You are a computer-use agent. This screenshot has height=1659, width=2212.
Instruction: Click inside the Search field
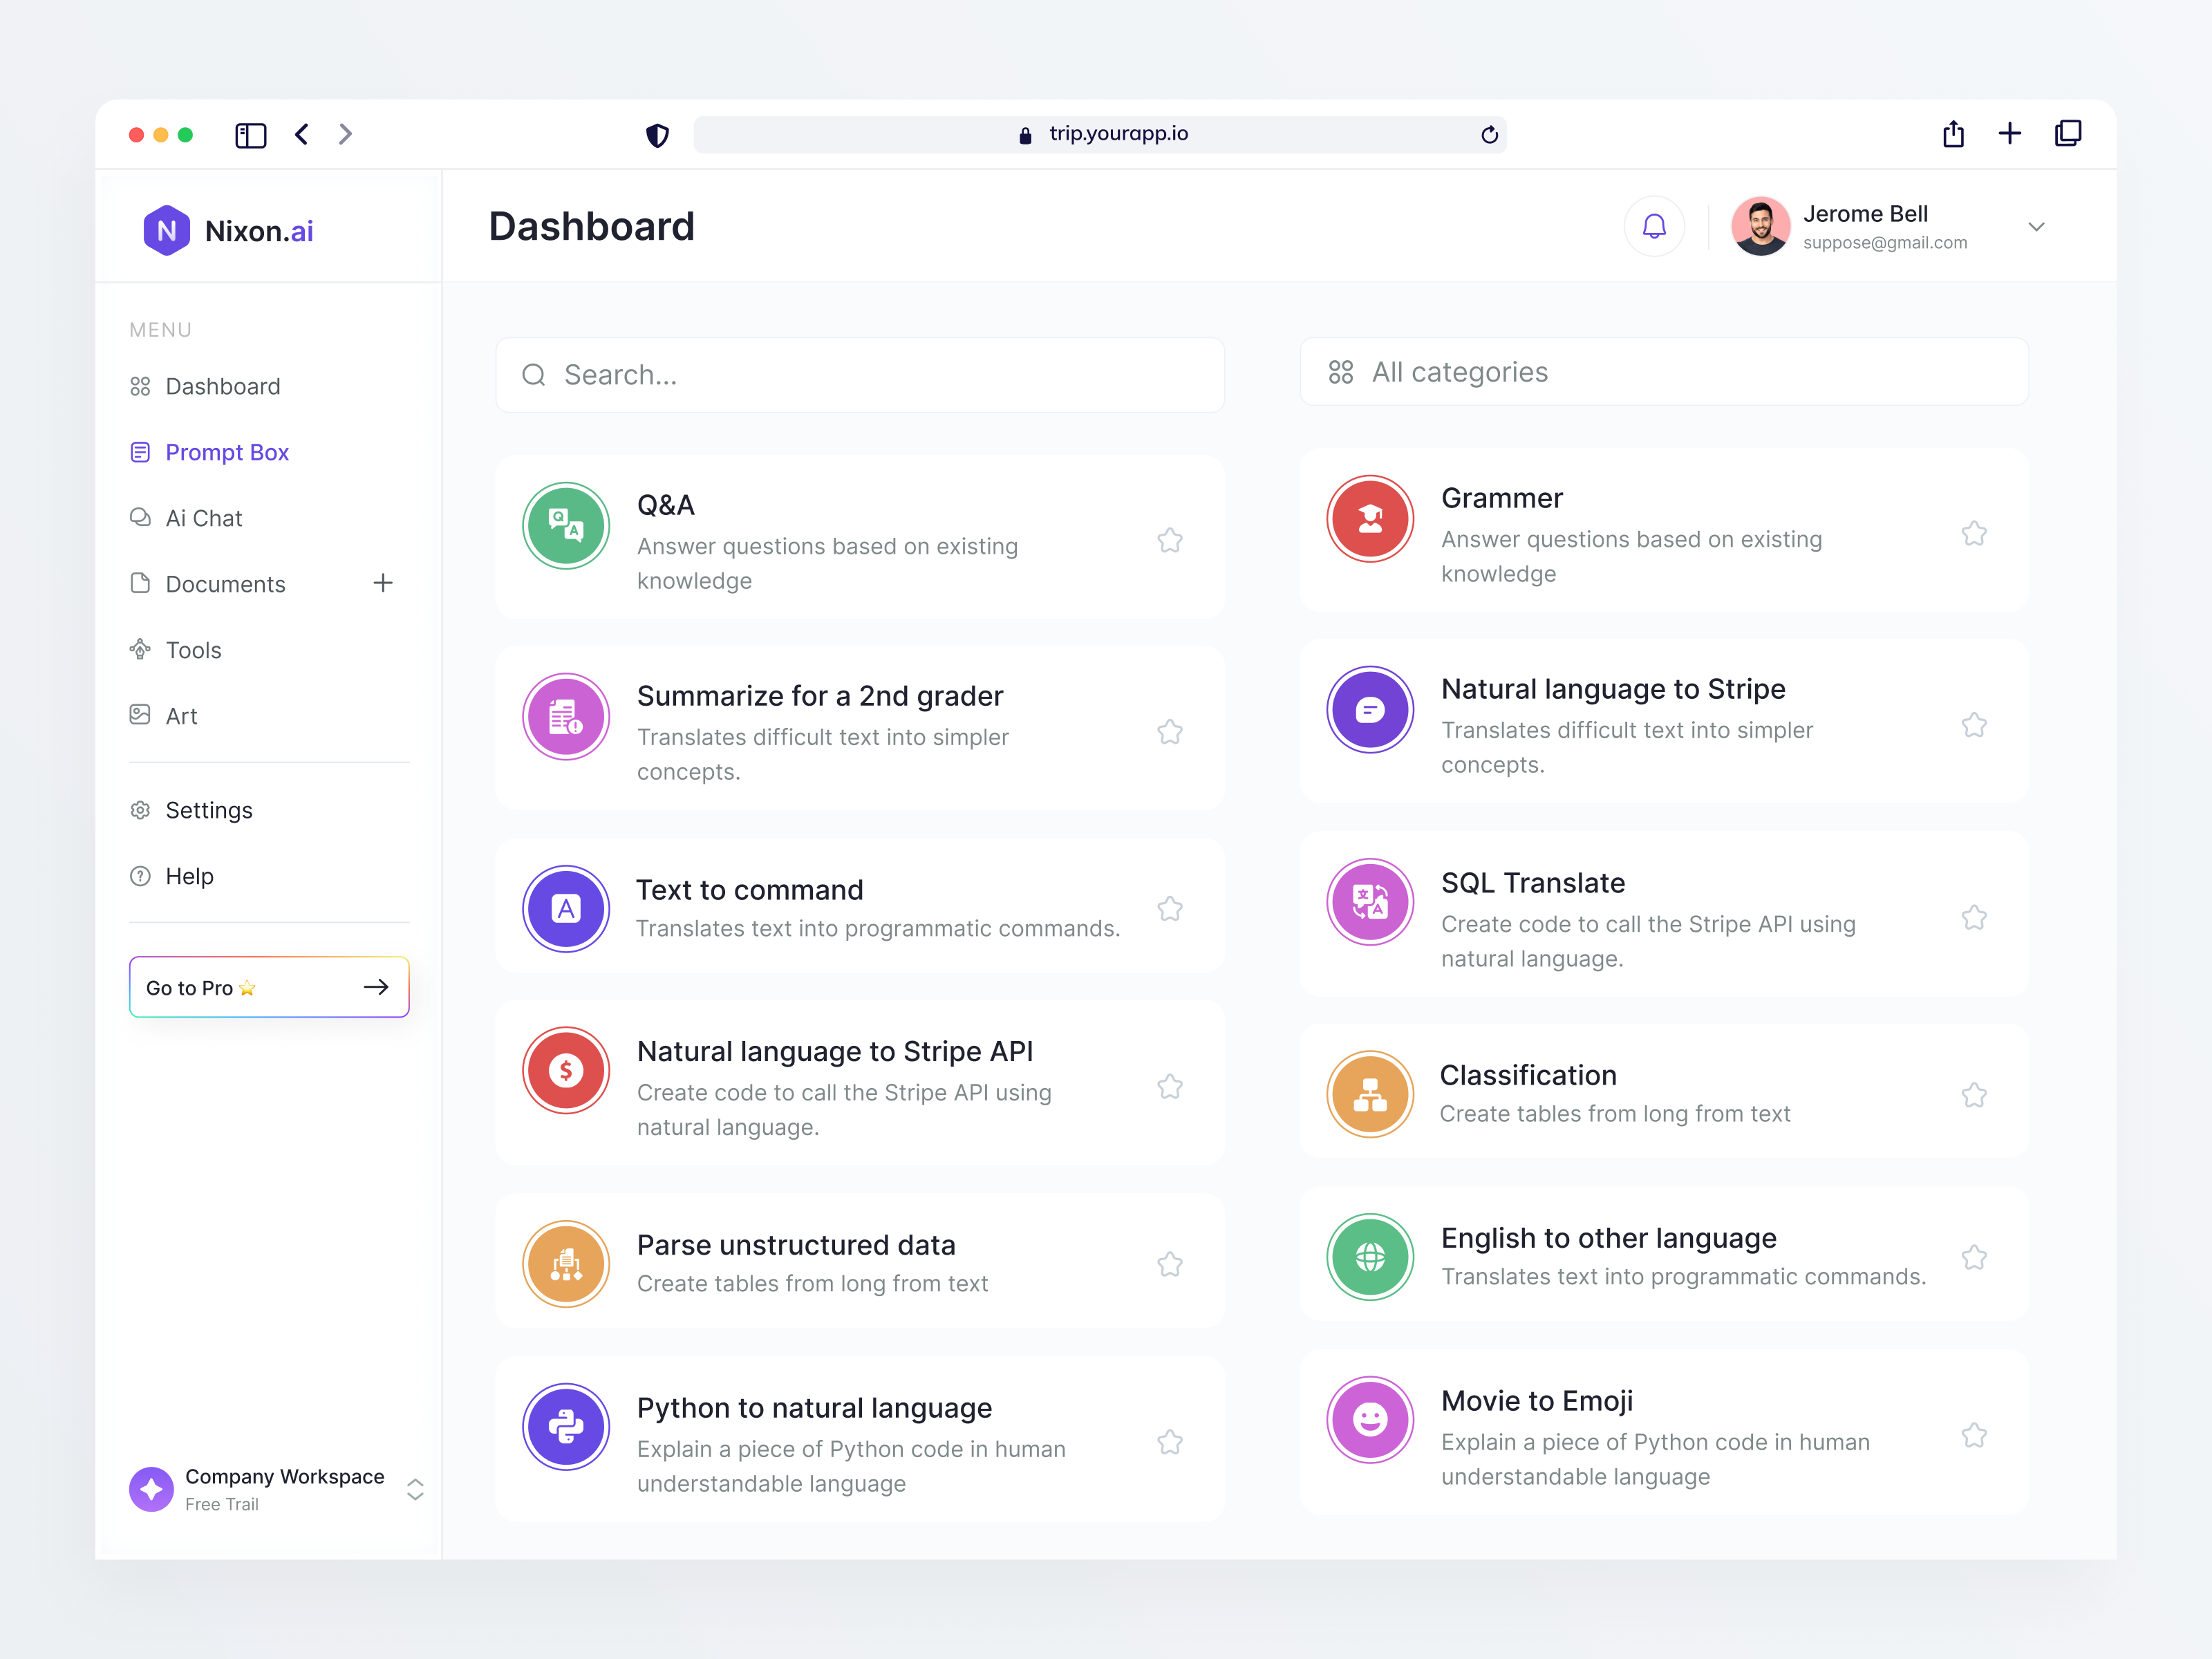tap(860, 375)
